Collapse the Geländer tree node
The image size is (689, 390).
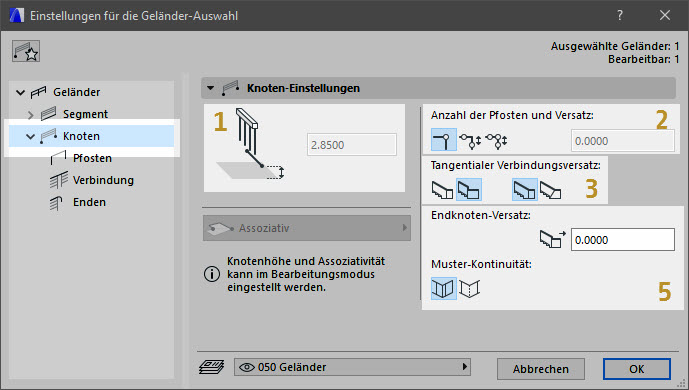pos(20,92)
